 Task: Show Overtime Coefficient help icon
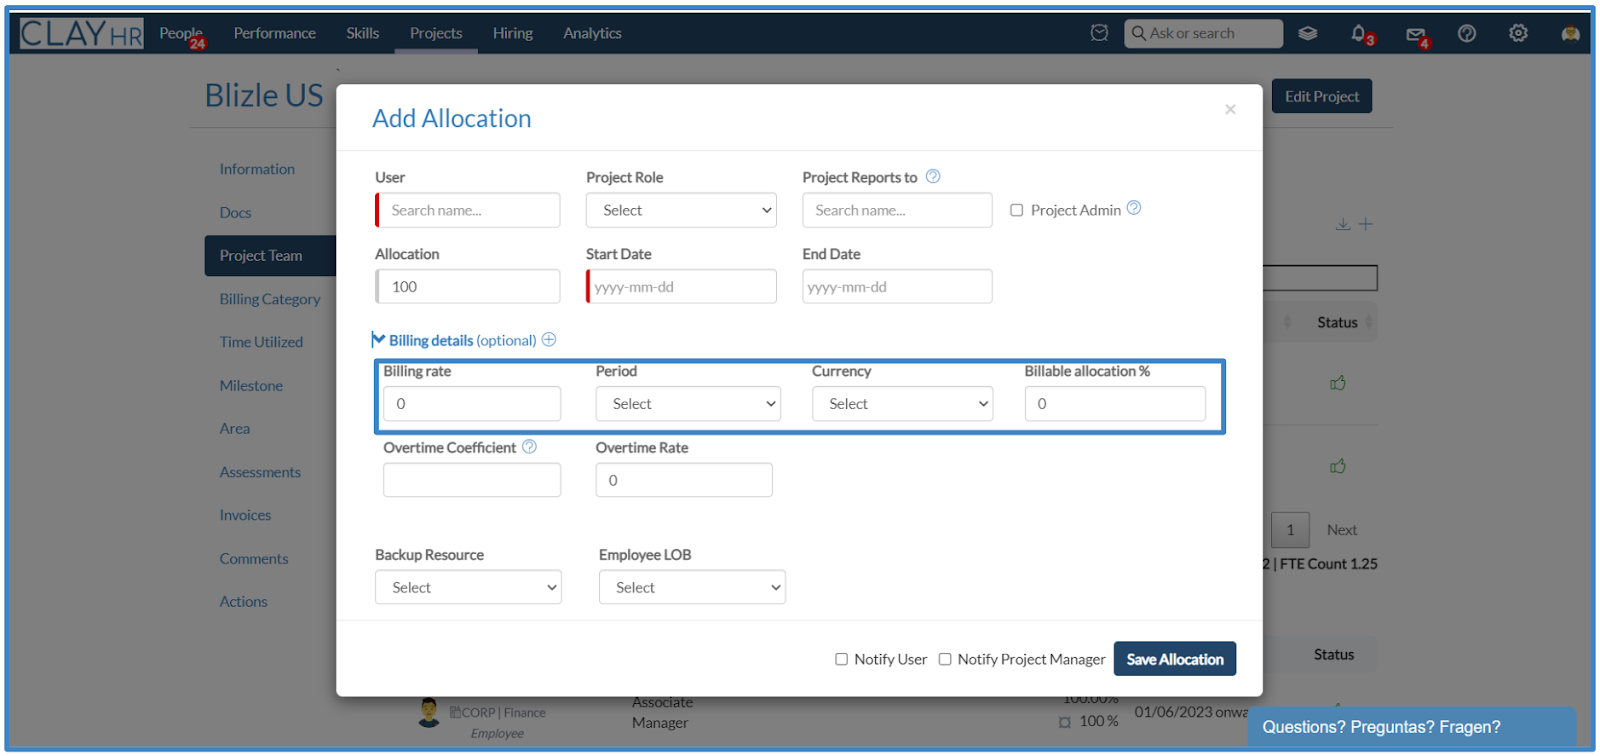[530, 447]
